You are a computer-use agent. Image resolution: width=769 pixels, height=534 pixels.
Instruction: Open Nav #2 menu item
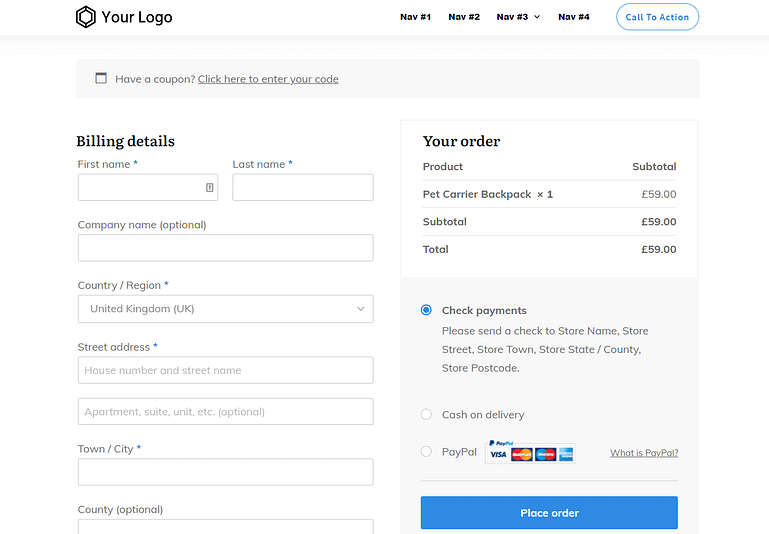(464, 17)
